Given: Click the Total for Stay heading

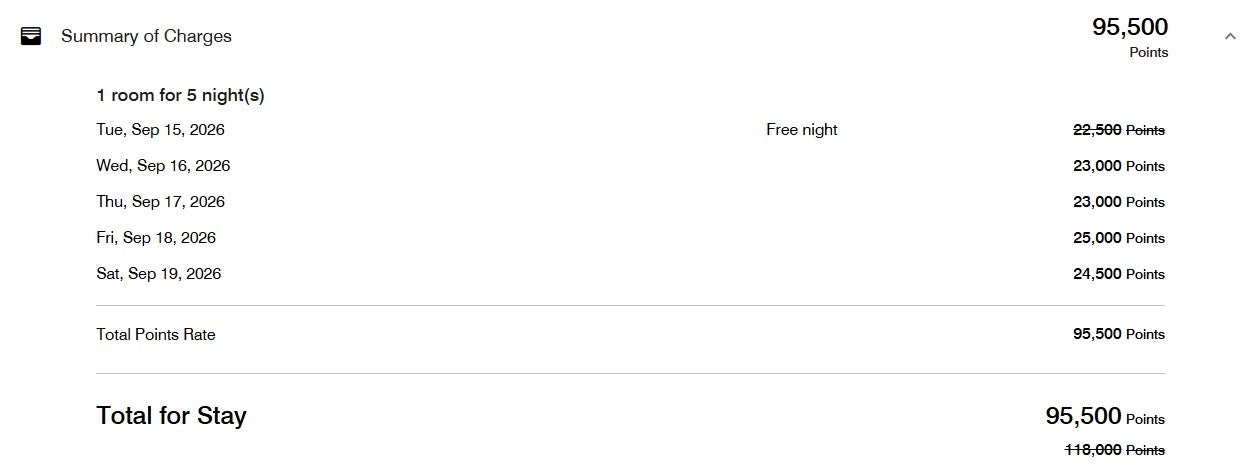Looking at the screenshot, I should click(x=171, y=416).
